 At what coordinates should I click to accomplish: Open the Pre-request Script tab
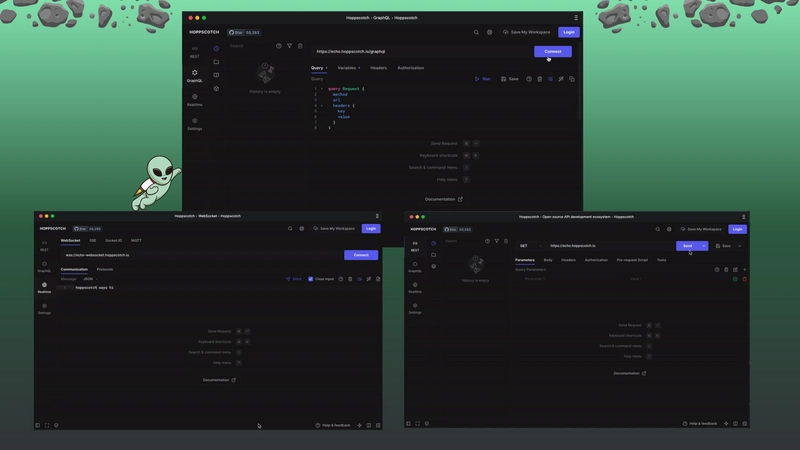click(x=632, y=260)
